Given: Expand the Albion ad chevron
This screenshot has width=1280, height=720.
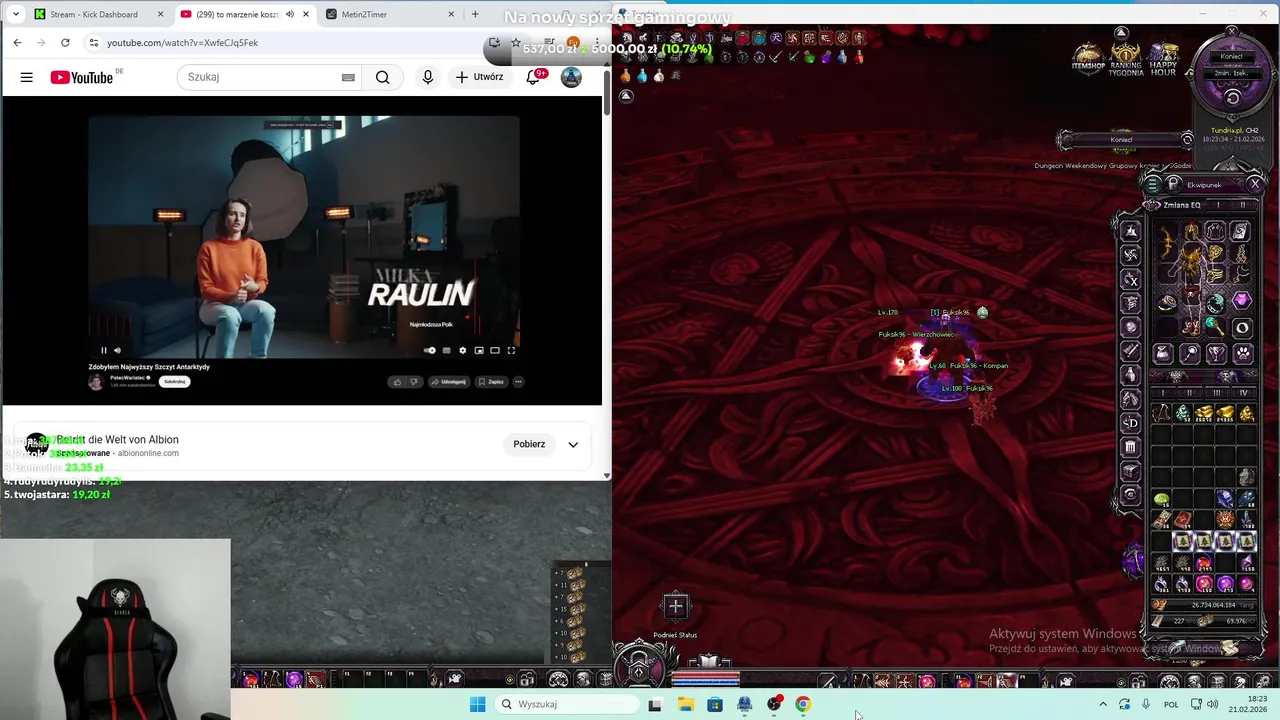Looking at the screenshot, I should click(573, 444).
